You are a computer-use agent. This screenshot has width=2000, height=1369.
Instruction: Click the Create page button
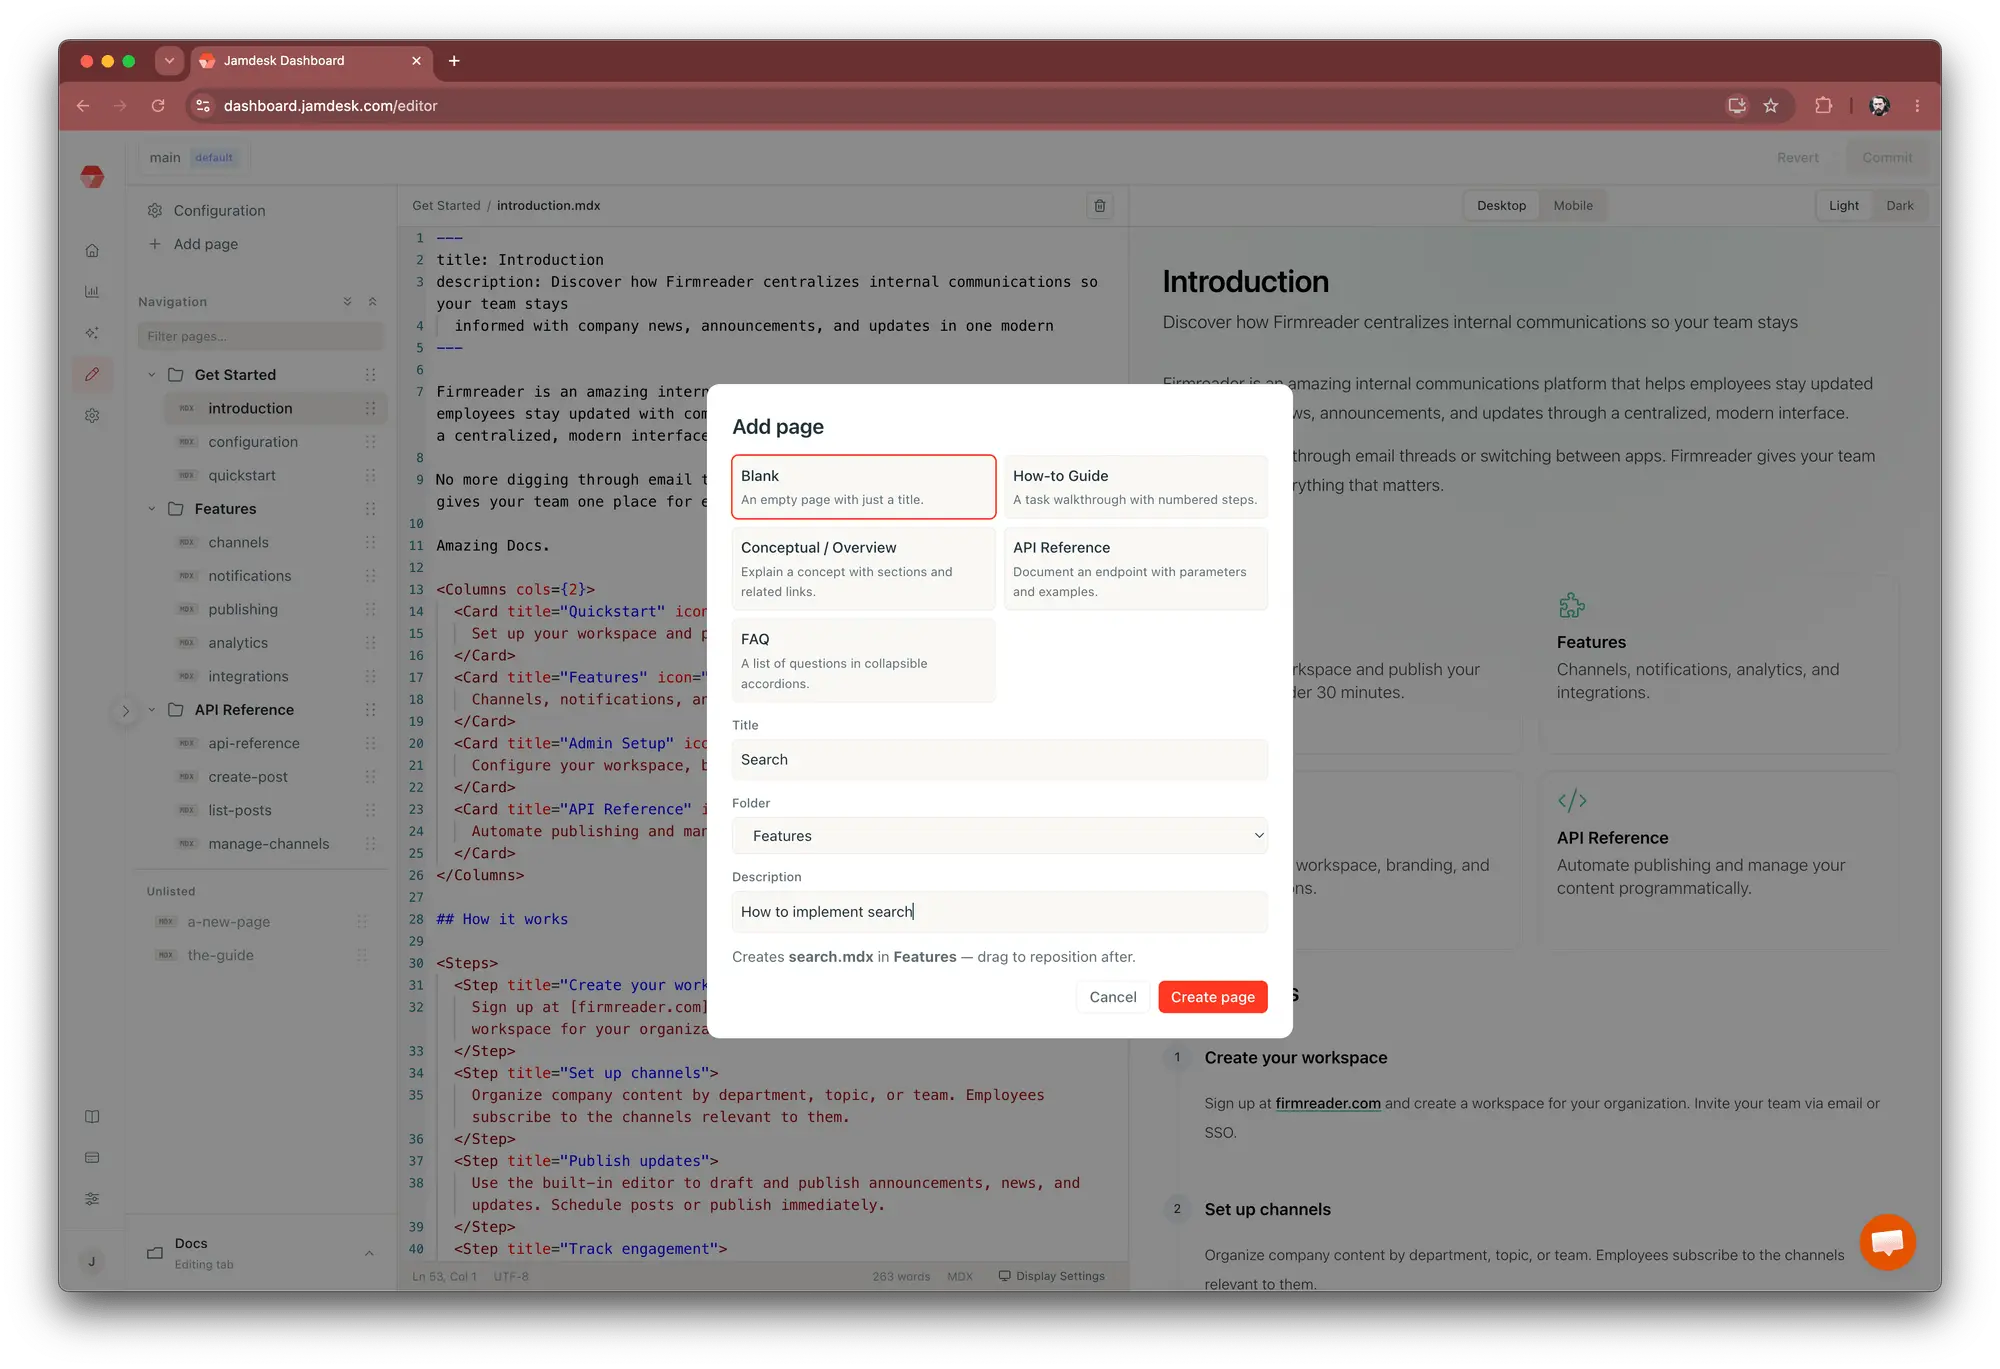tap(1213, 997)
